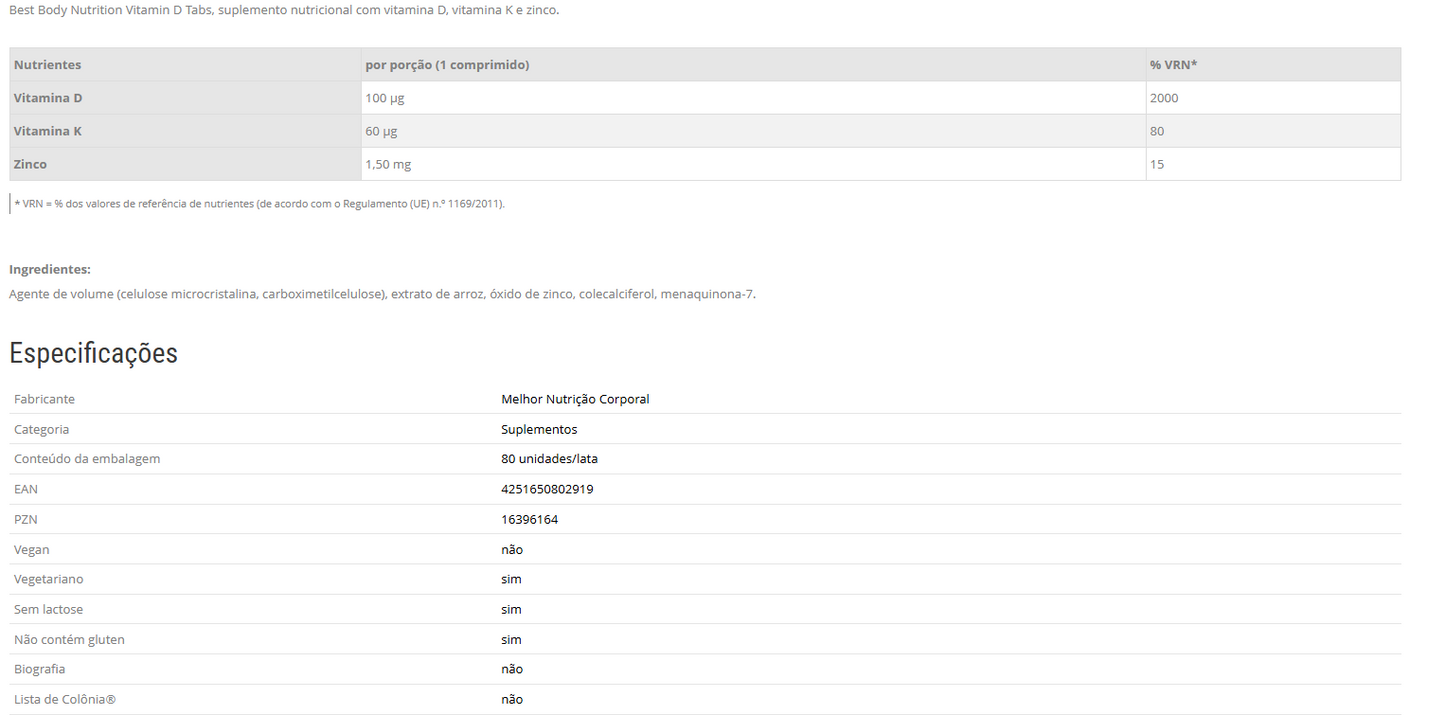Select the Vitamina D row label
This screenshot has height=715, width=1445.
[48, 98]
